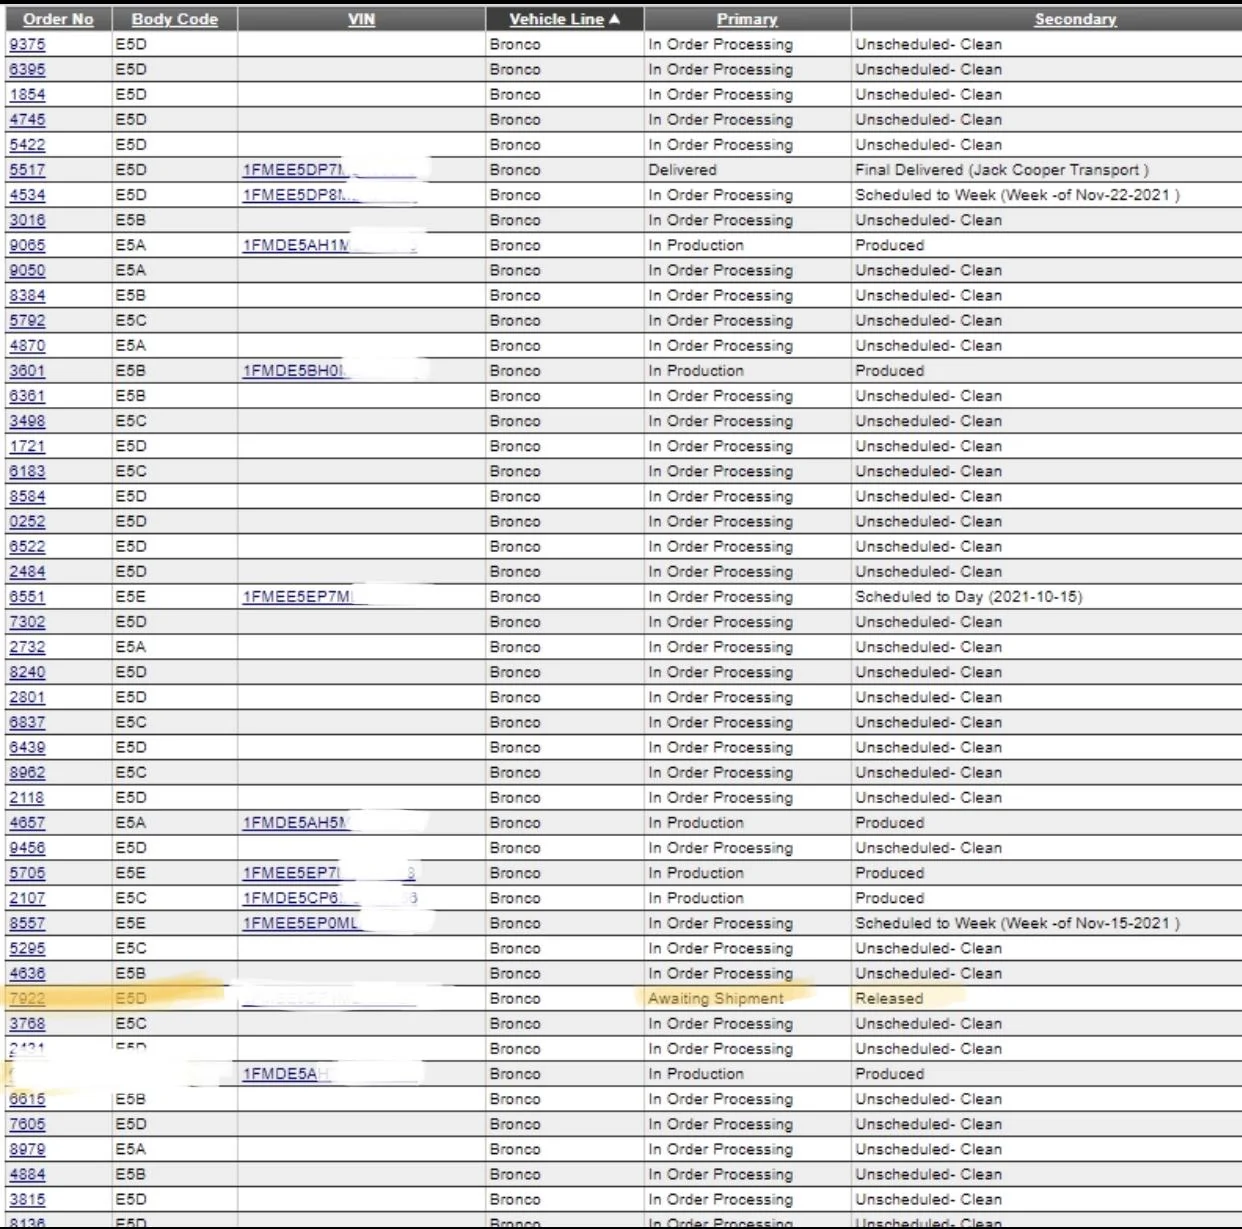1242x1229 pixels.
Task: Sort table by Body Code header
Action: coord(174,19)
